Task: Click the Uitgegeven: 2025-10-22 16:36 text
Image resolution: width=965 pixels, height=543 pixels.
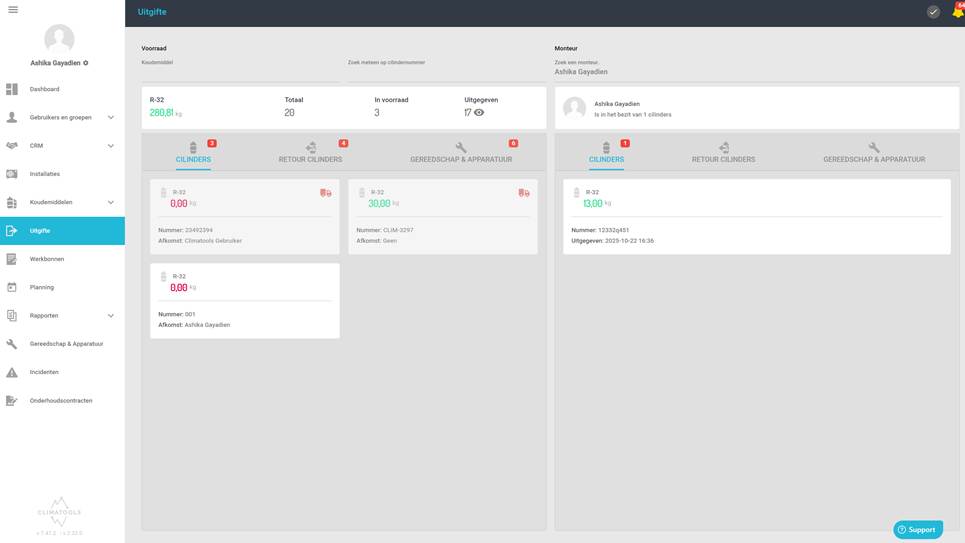Action: 612,241
